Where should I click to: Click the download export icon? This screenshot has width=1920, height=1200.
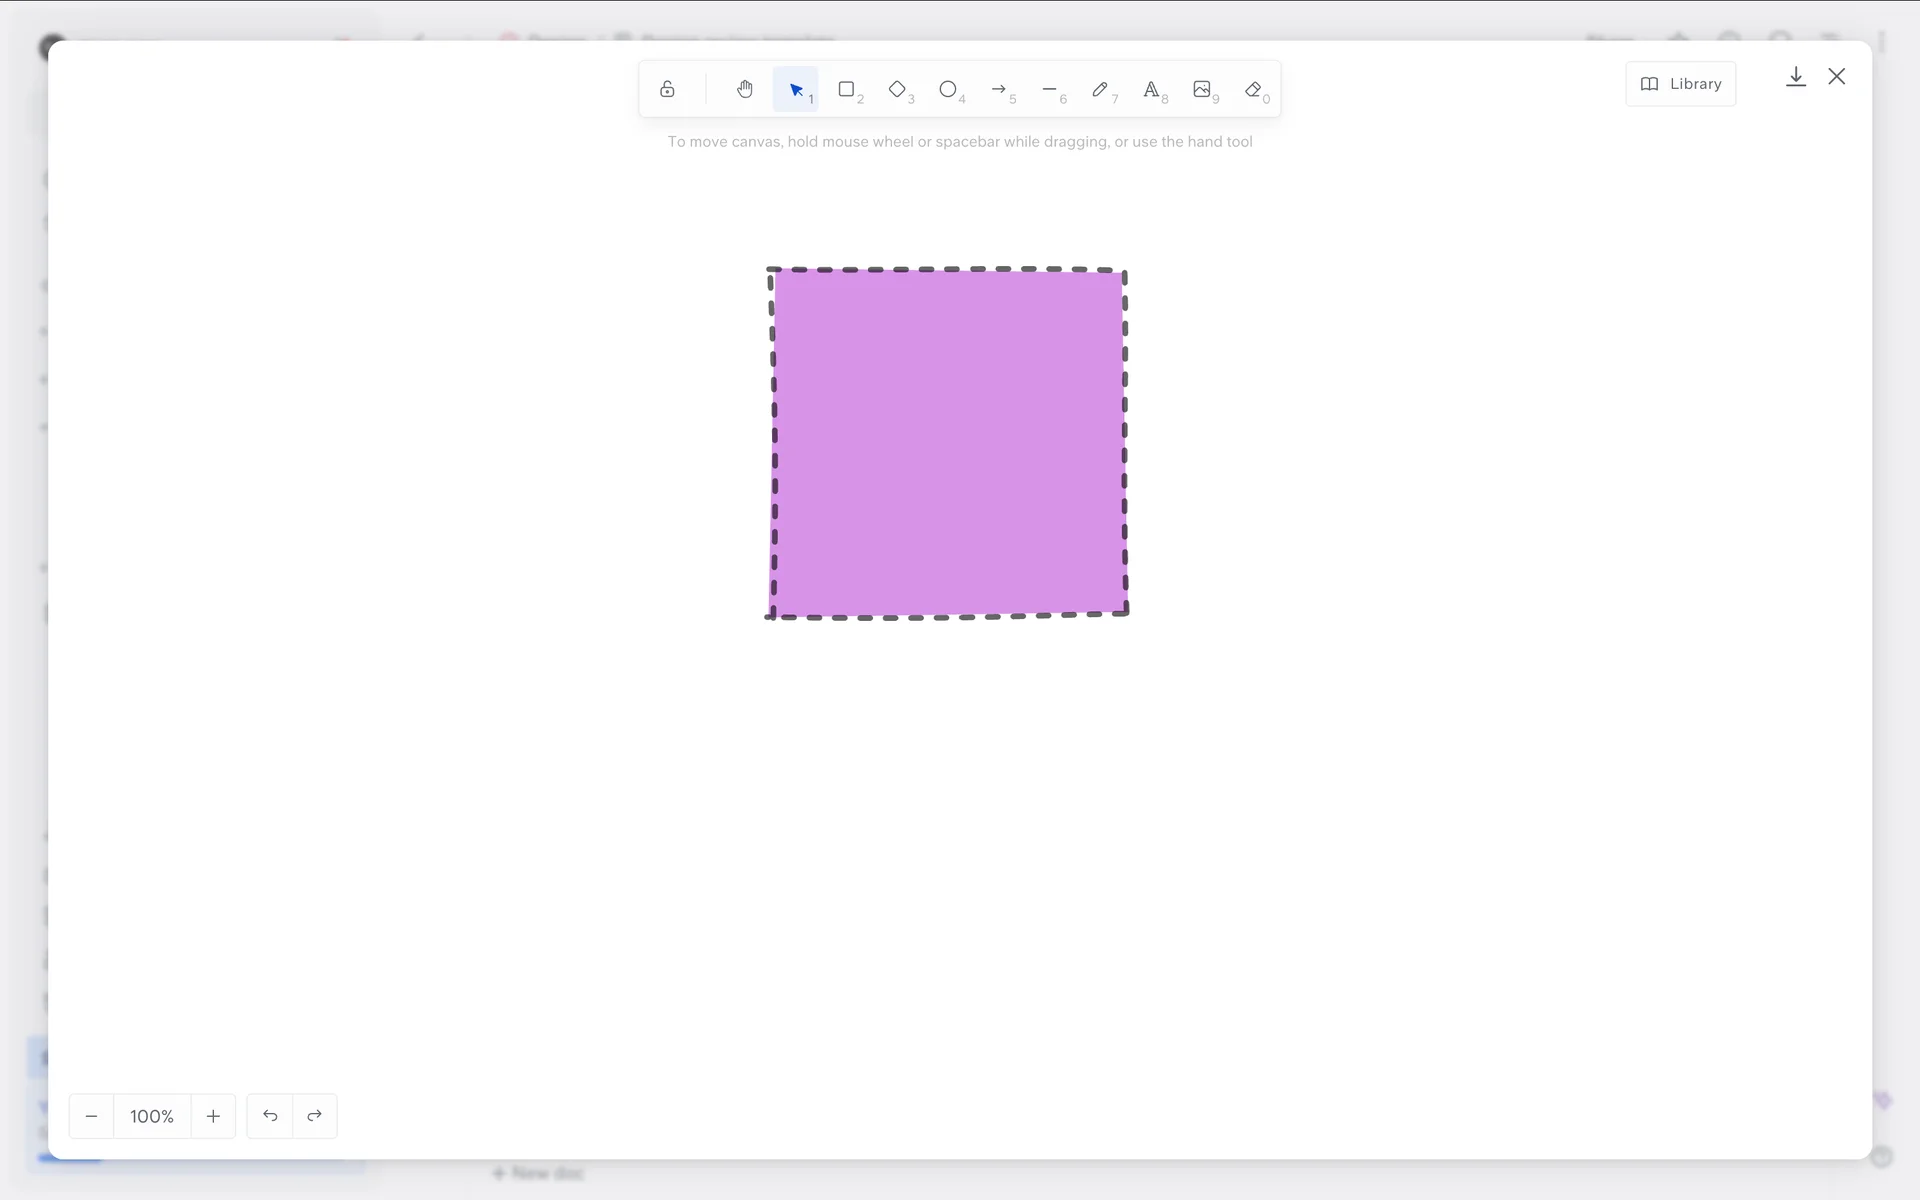[1796, 77]
